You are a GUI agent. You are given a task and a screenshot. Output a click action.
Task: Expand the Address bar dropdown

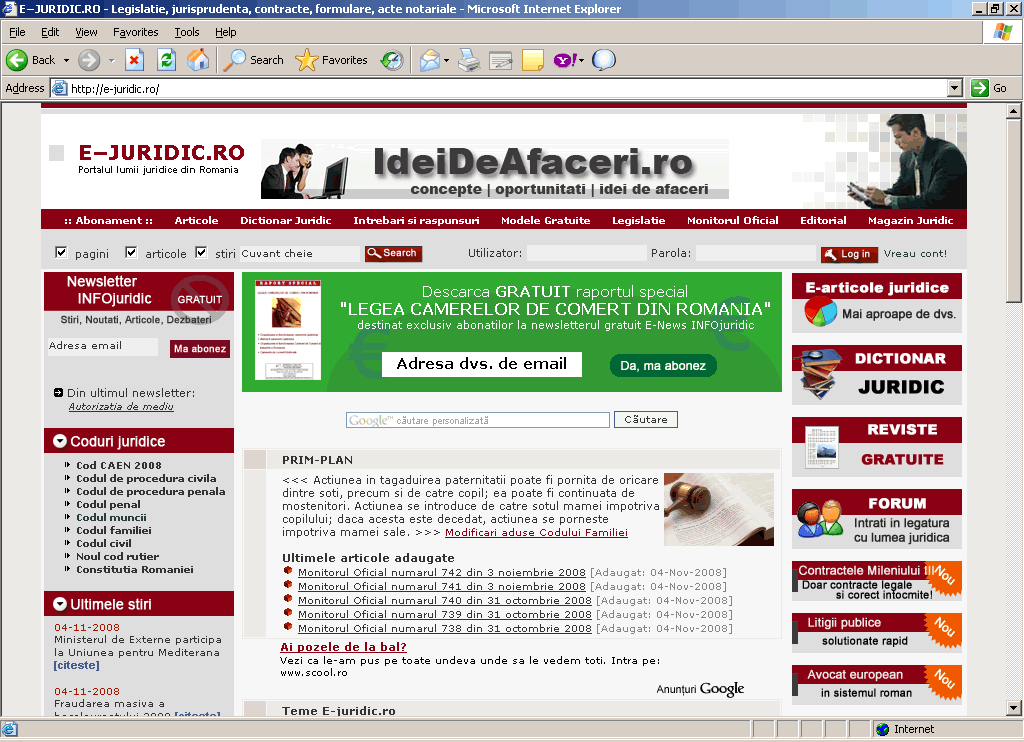click(x=955, y=88)
